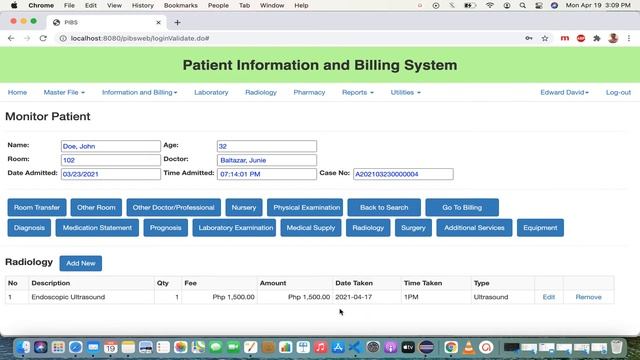Open the Radiology nav item
This screenshot has height=360, width=640.
261,92
